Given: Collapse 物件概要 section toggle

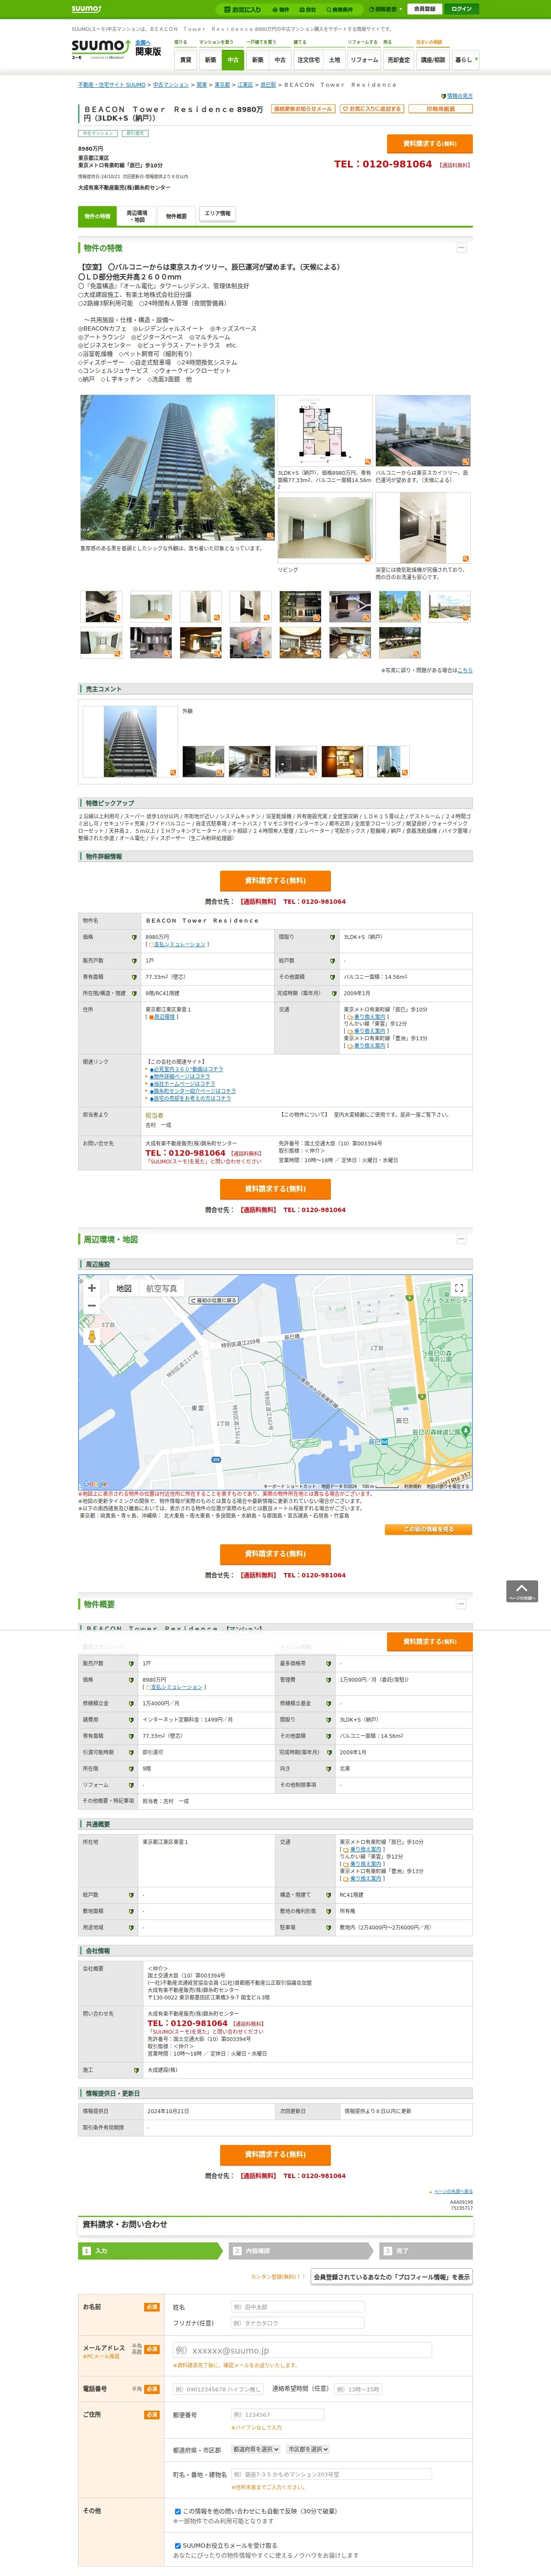Looking at the screenshot, I should pos(461,1603).
